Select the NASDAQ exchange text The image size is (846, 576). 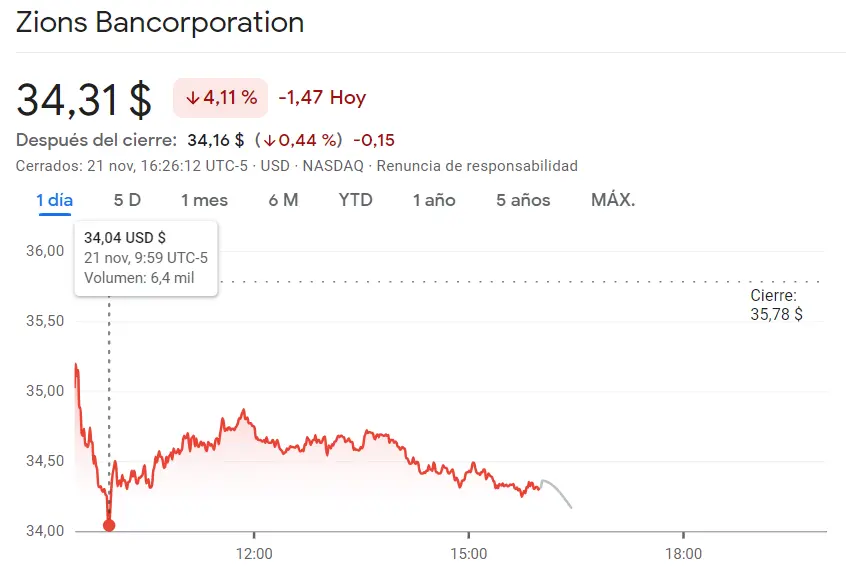[x=328, y=166]
